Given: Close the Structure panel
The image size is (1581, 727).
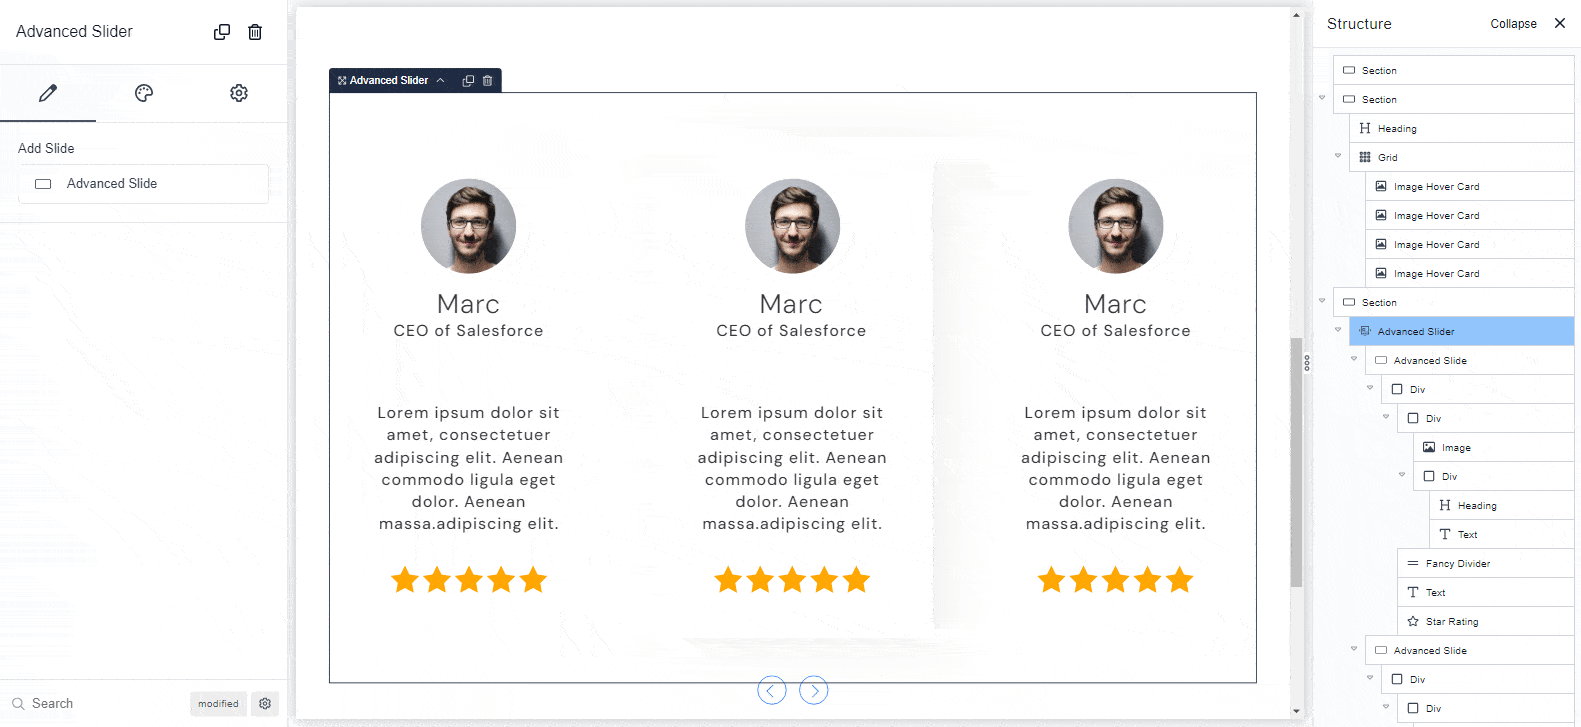Looking at the screenshot, I should (x=1560, y=23).
